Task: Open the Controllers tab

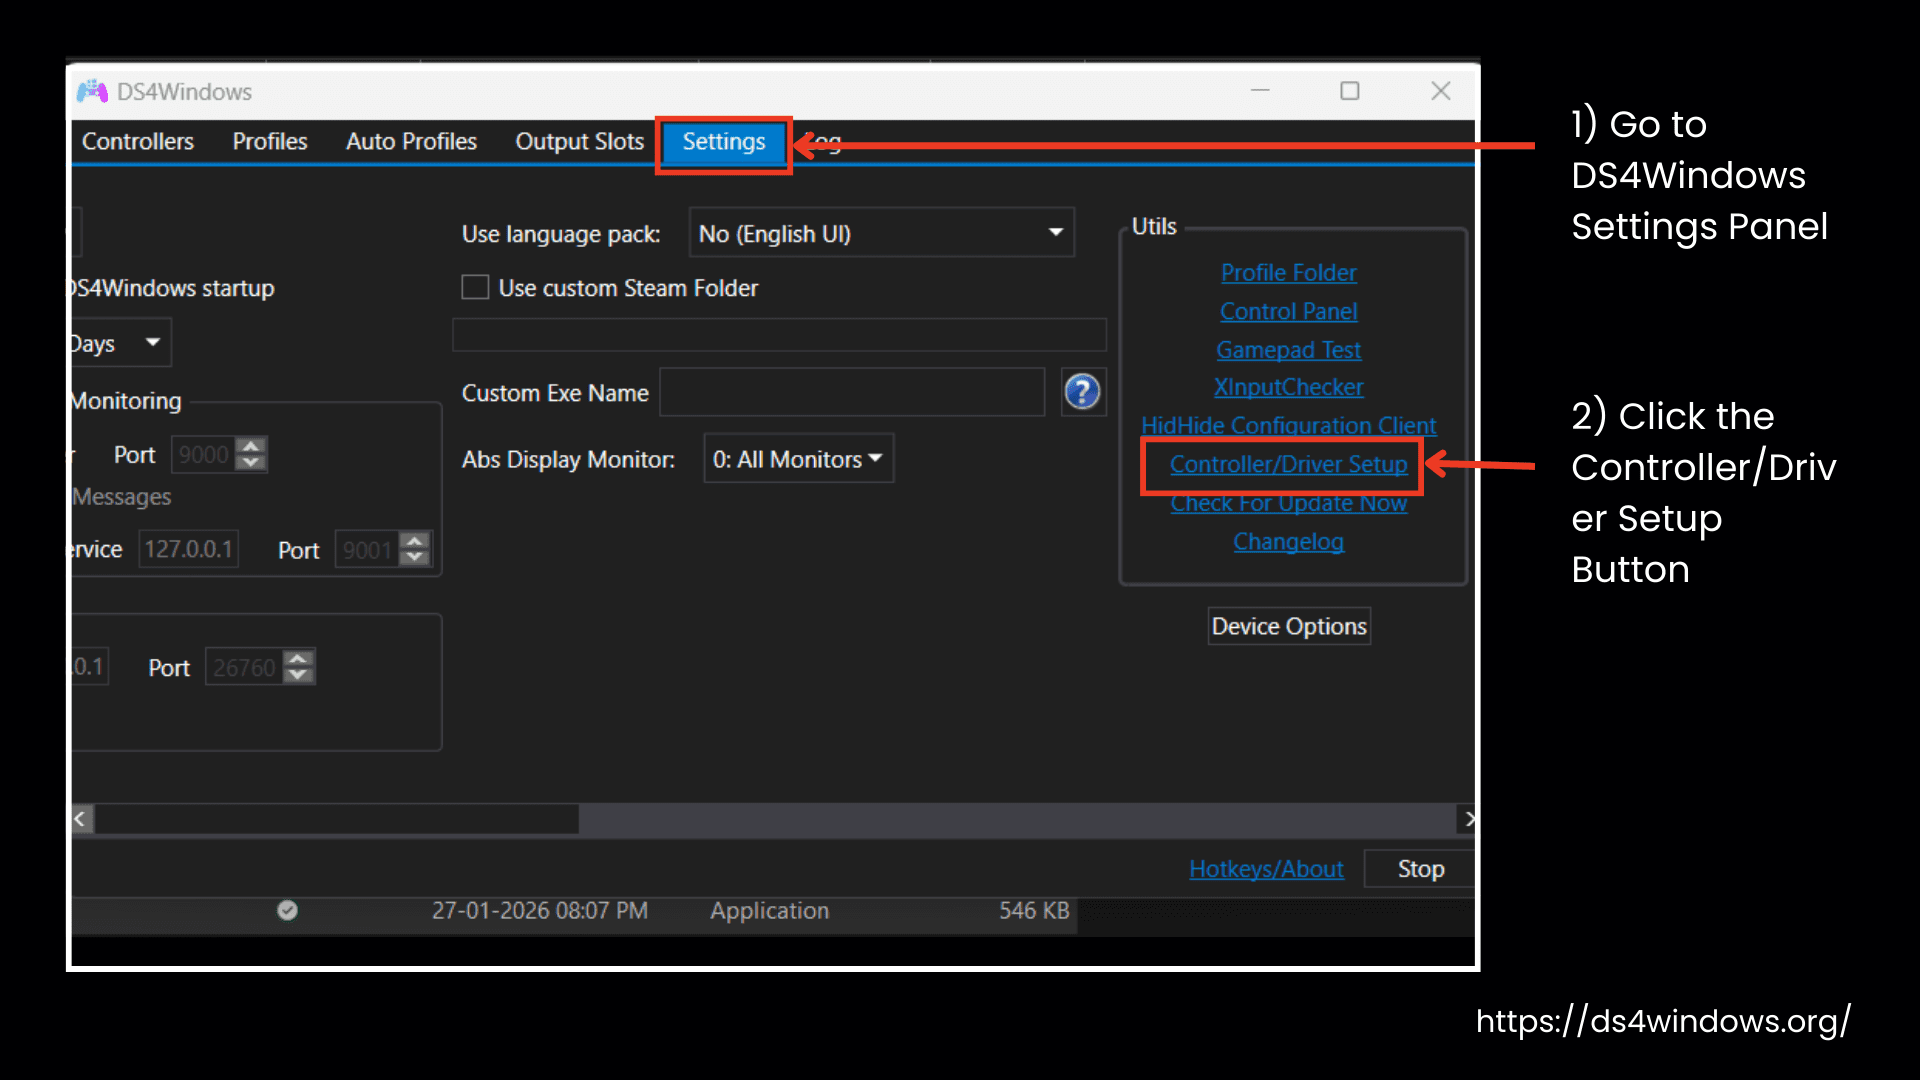Action: point(138,142)
